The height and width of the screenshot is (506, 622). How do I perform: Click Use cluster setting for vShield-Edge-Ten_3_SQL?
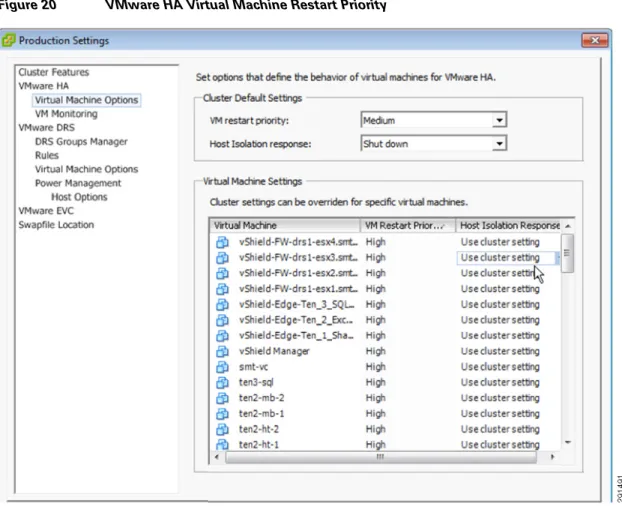[500, 305]
